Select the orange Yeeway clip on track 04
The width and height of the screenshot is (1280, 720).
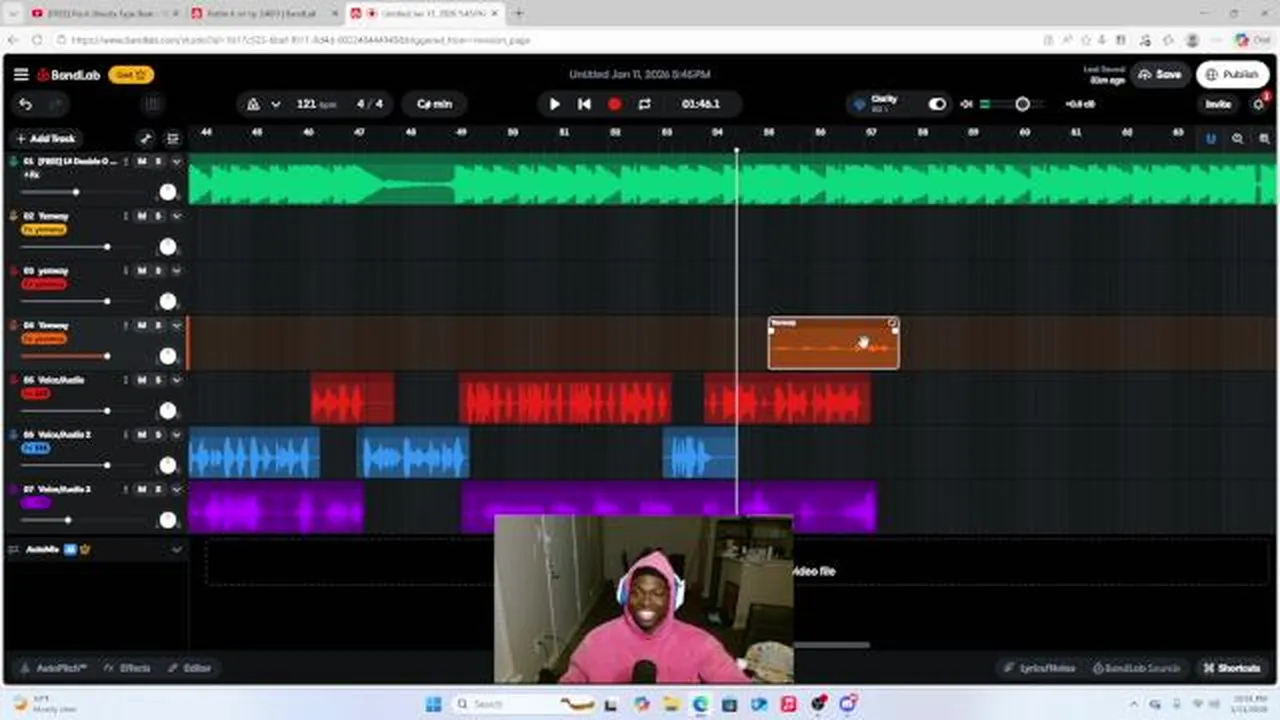tap(833, 344)
